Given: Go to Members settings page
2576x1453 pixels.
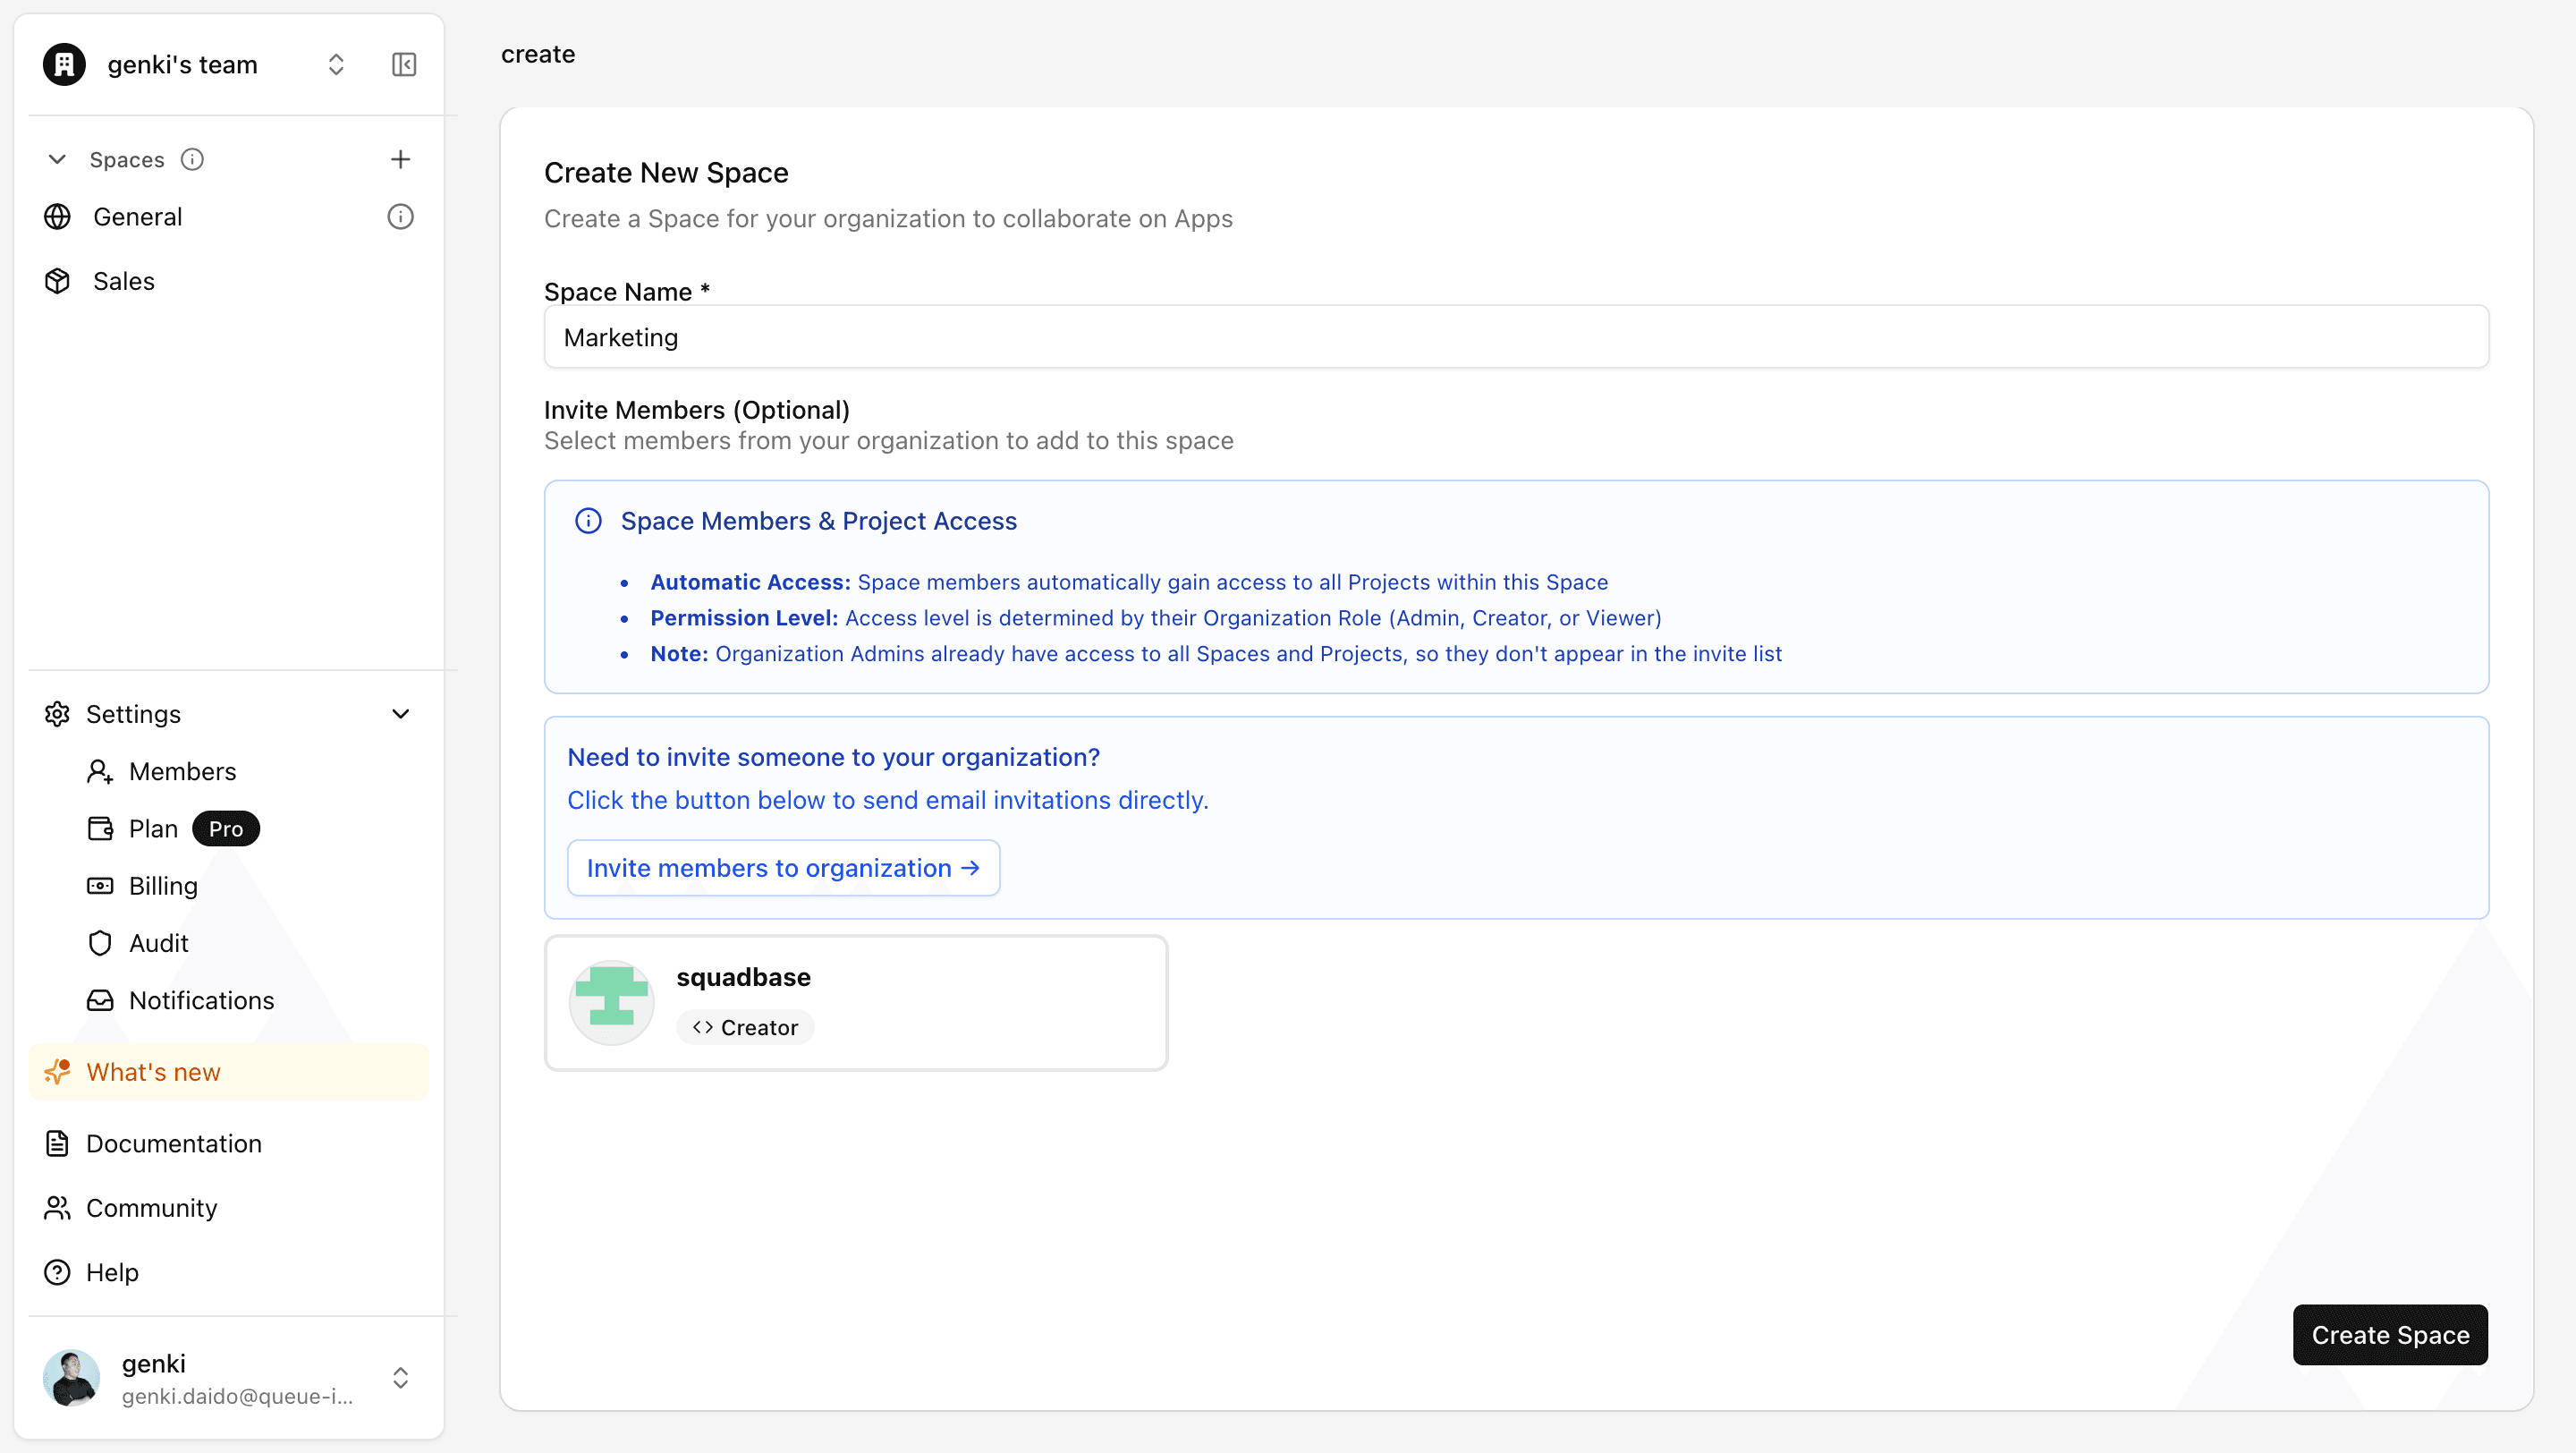Looking at the screenshot, I should tap(182, 771).
